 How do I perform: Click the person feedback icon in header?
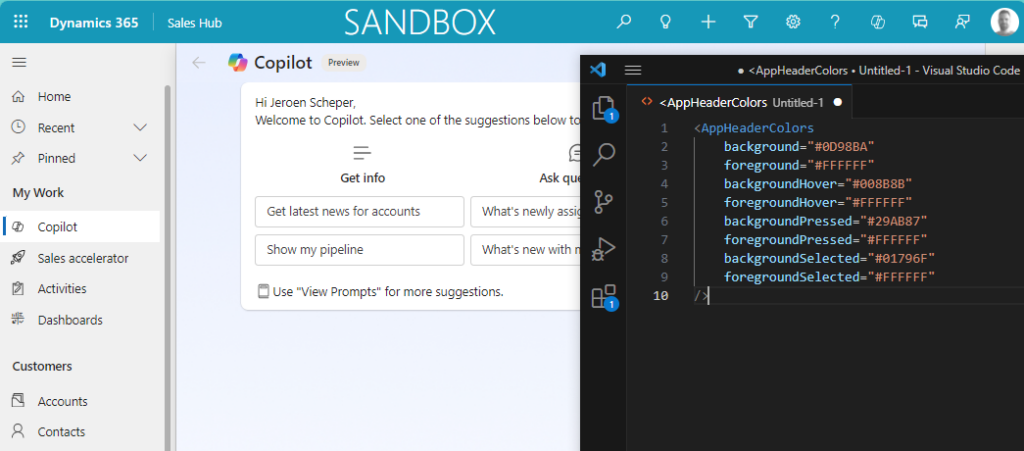962,22
